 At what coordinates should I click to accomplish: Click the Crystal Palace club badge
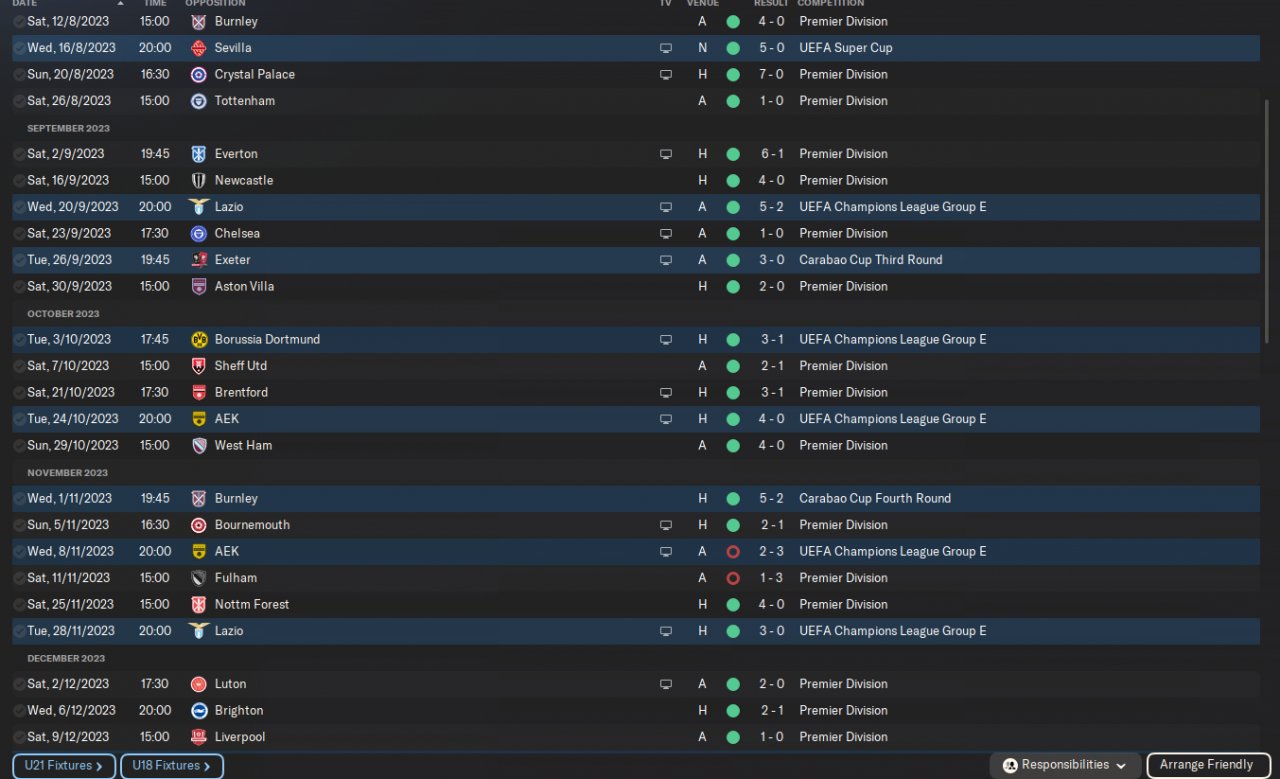[x=198, y=75]
